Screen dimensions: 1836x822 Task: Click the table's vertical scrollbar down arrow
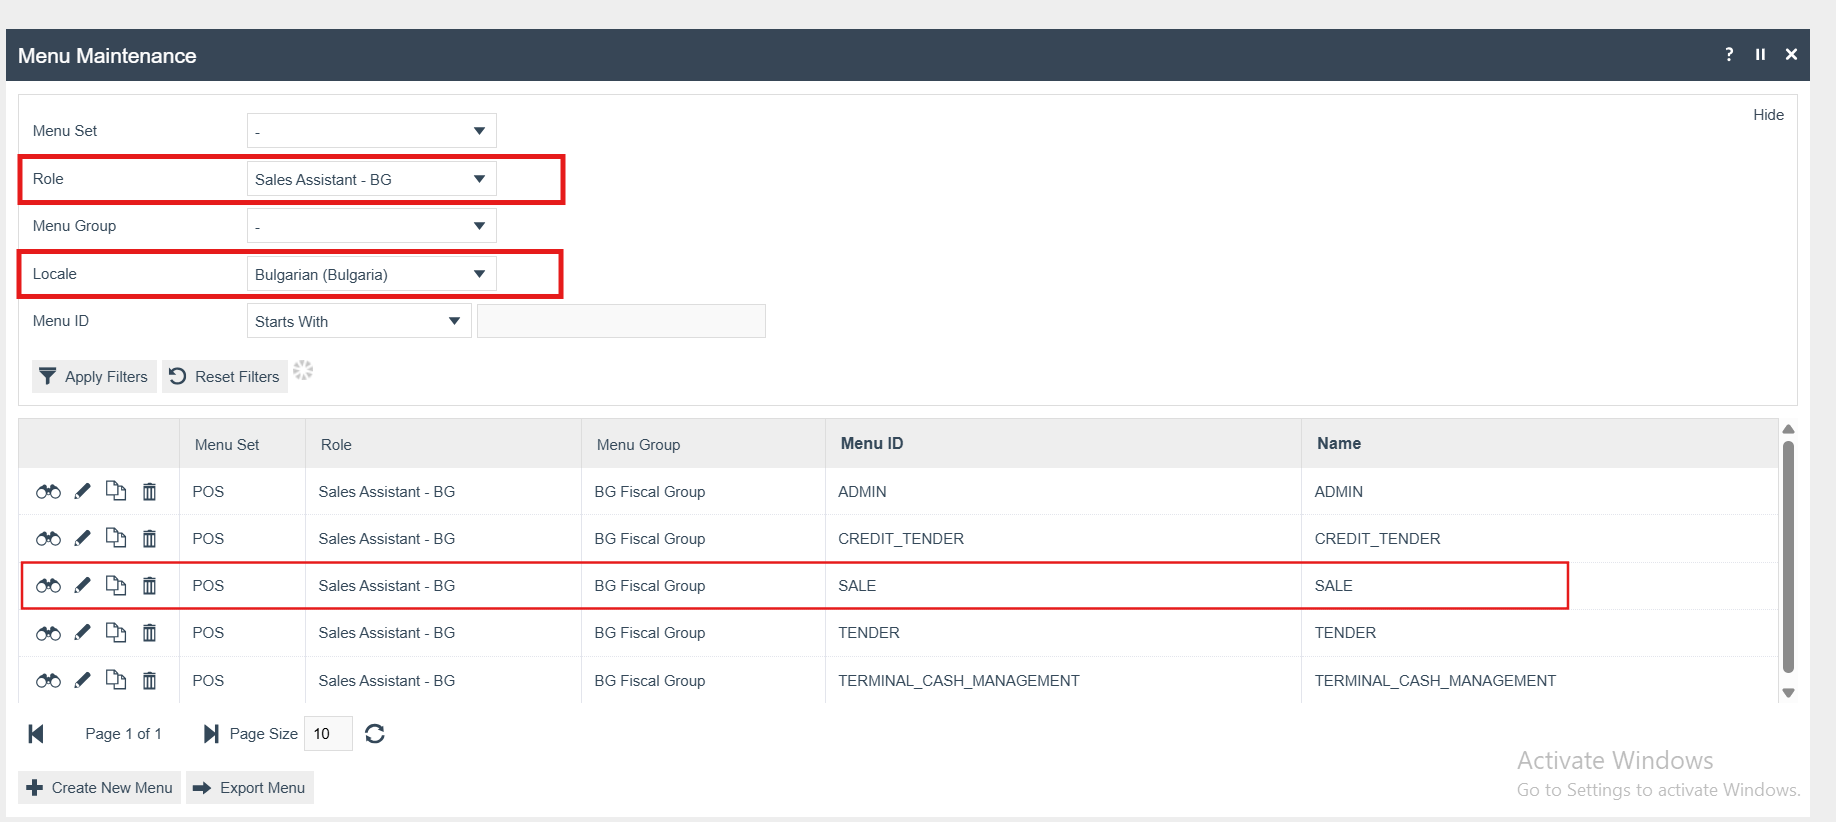(1788, 693)
